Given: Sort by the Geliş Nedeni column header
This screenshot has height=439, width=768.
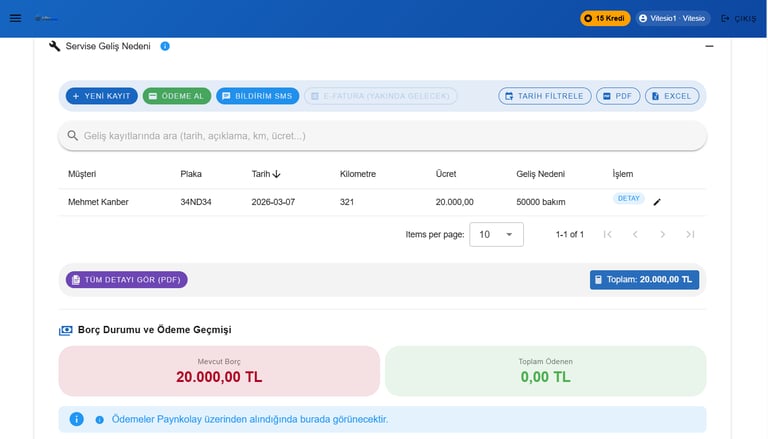Looking at the screenshot, I should click(x=540, y=174).
